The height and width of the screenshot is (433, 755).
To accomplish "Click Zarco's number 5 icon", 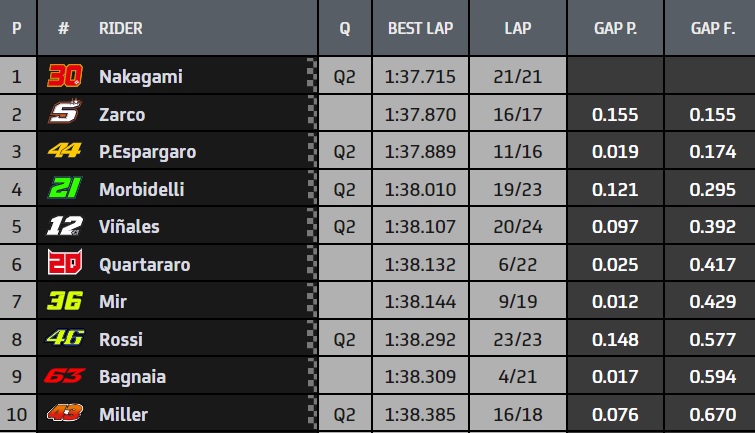I will [x=64, y=114].
